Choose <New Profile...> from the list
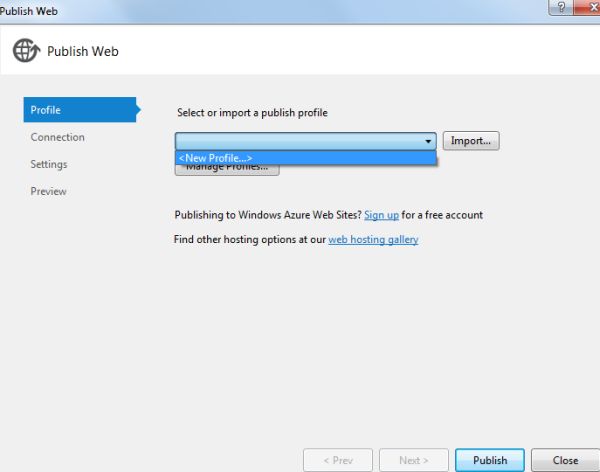The height and width of the screenshot is (472, 600). (x=305, y=158)
